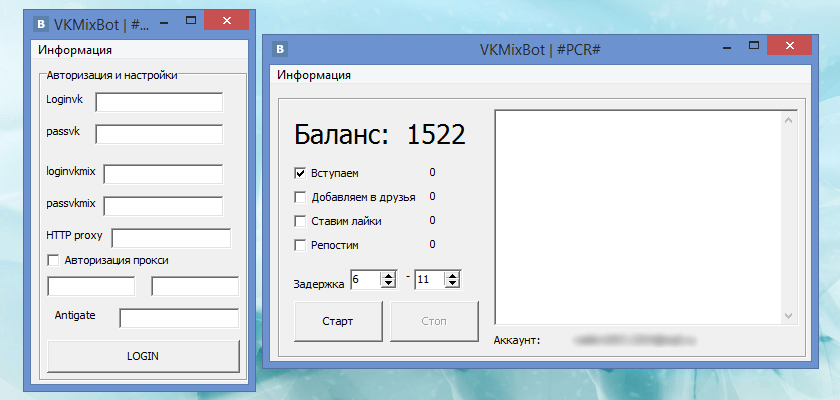Image resolution: width=840 pixels, height=400 pixels.
Task: Enable the Ставим лайки checkbox
Action: coord(300,221)
